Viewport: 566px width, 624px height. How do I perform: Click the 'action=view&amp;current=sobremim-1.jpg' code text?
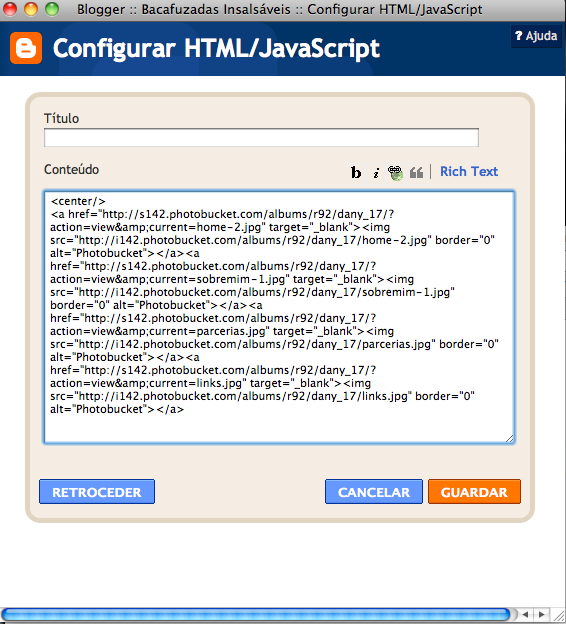[168, 279]
